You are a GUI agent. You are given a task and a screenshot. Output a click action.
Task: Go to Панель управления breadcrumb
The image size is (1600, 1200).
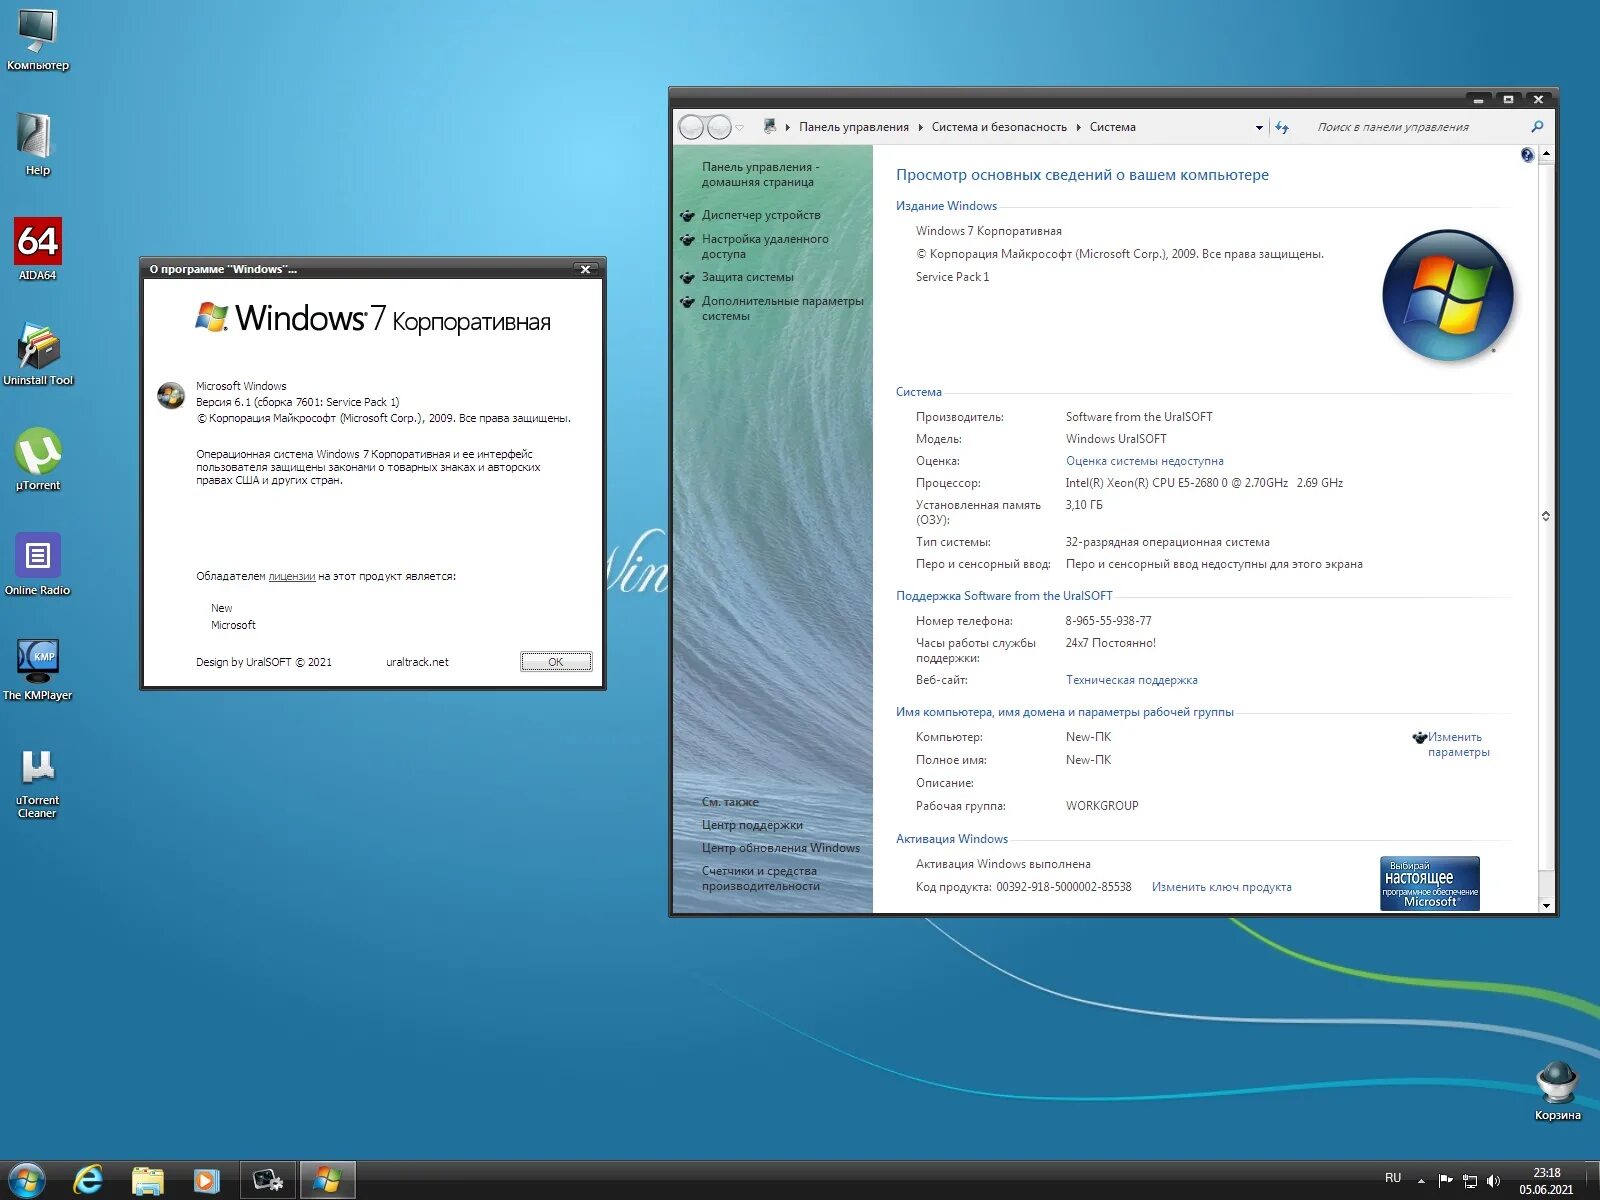coord(853,127)
